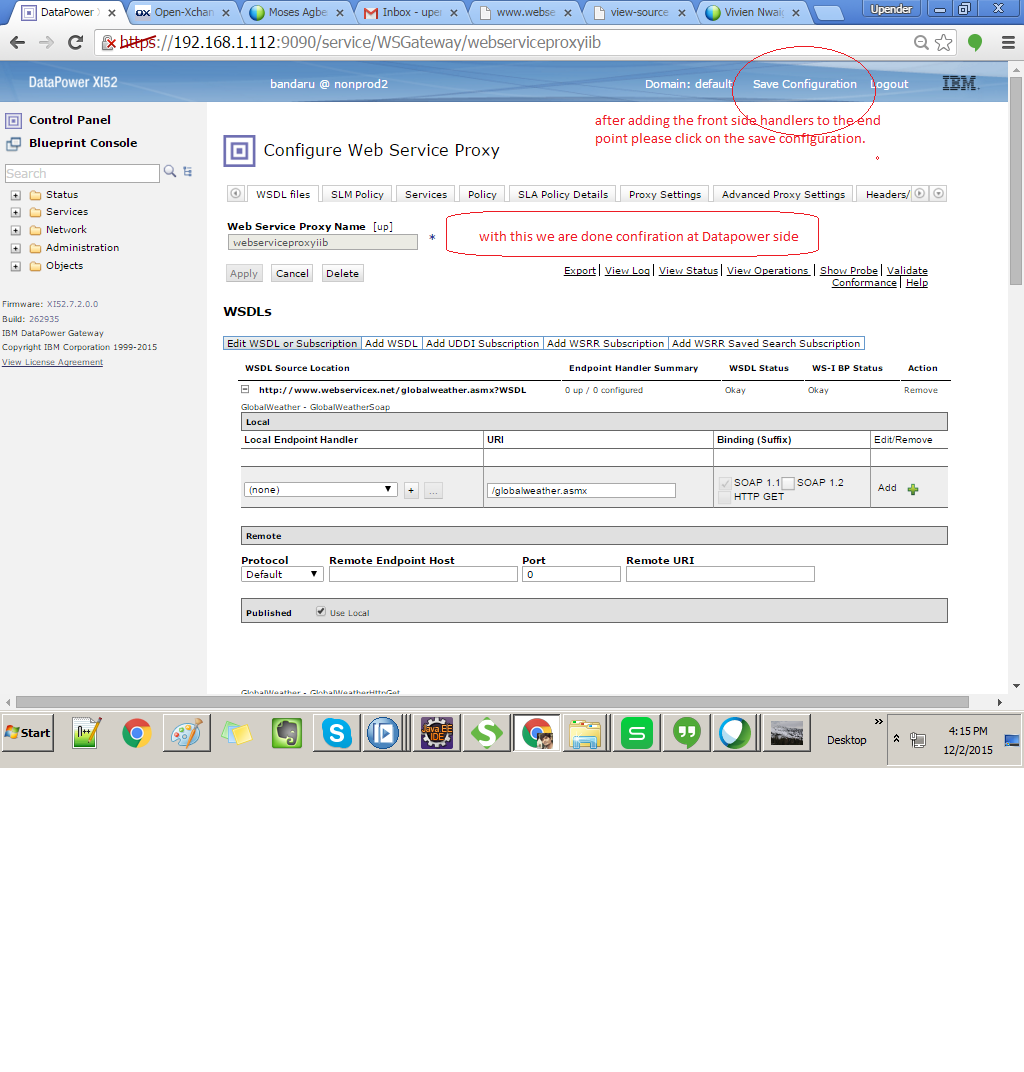This screenshot has height=1072, width=1024.
Task: Click the search magnifier icon in sidebar
Action: pos(168,172)
